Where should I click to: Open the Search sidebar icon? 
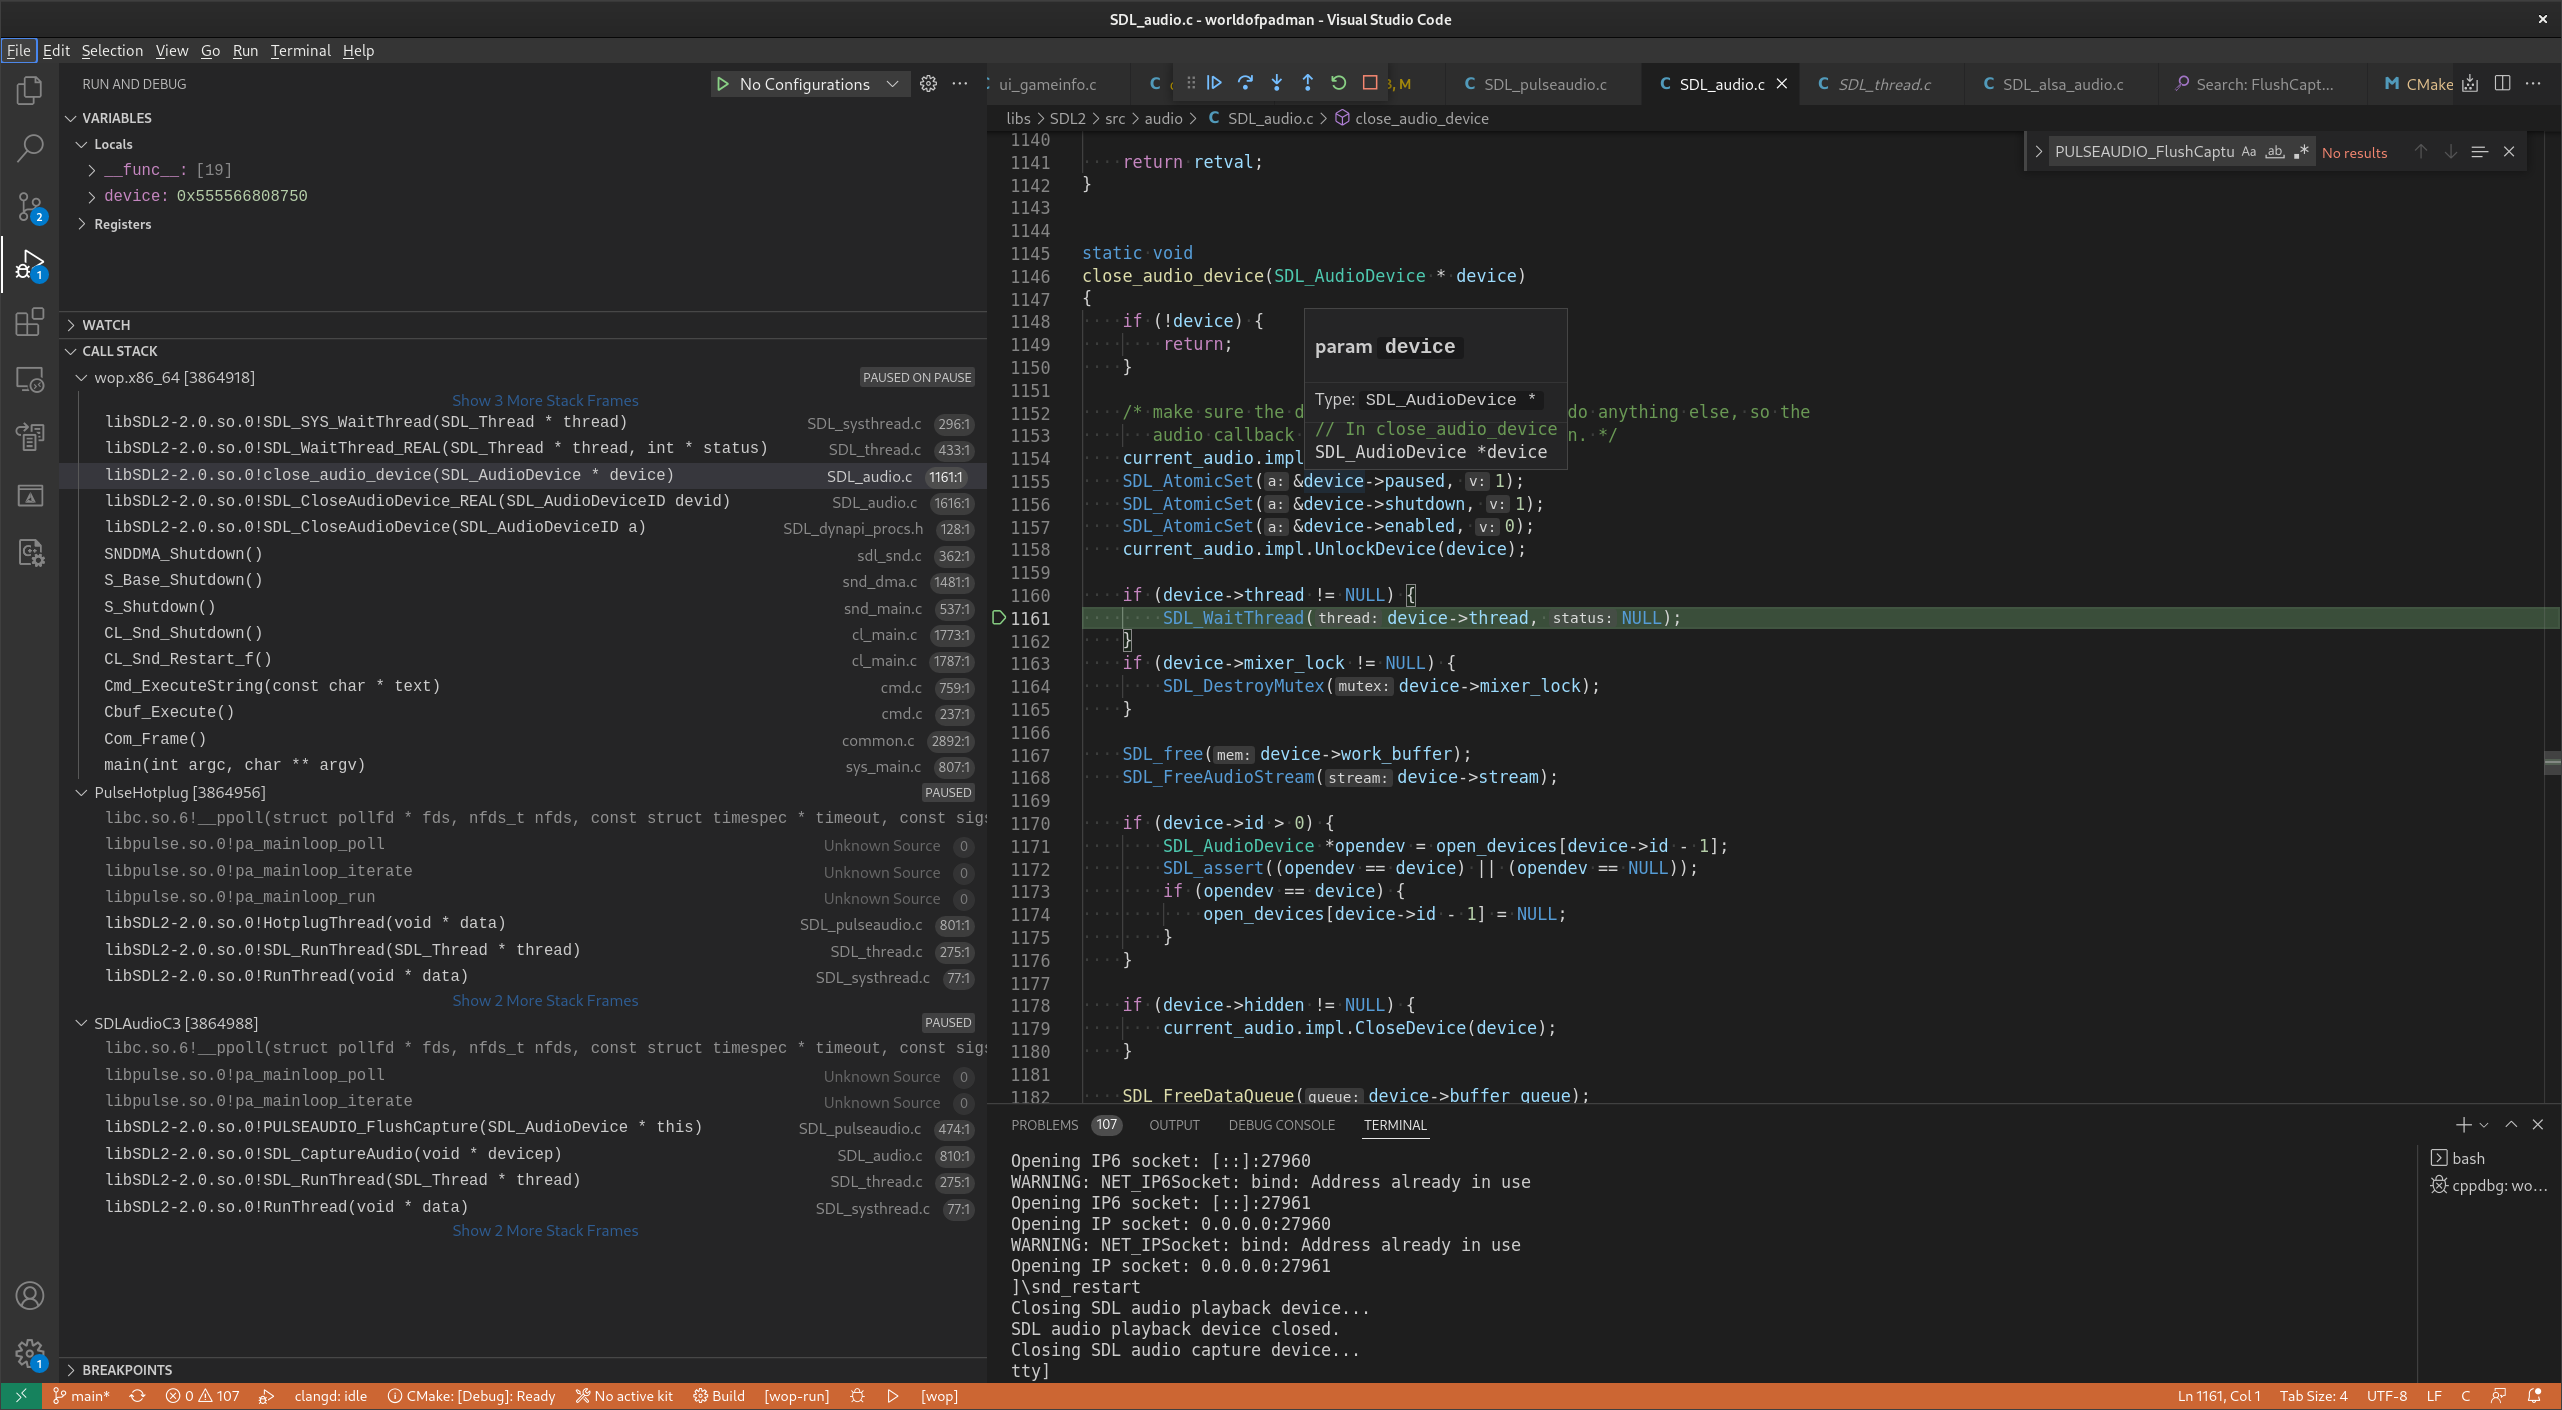(29, 147)
